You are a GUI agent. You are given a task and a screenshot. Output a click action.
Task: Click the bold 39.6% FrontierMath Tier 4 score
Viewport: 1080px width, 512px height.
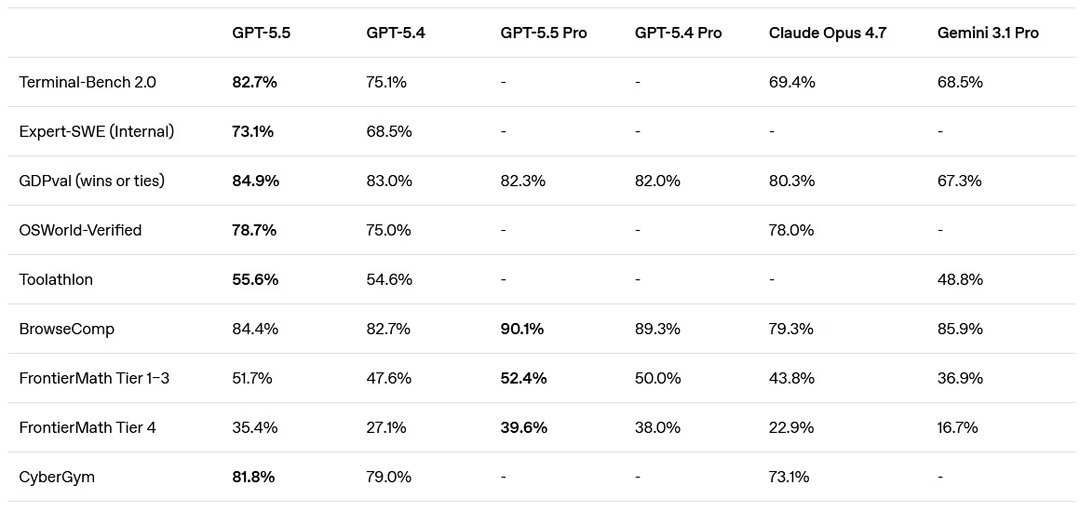pyautogui.click(x=523, y=428)
